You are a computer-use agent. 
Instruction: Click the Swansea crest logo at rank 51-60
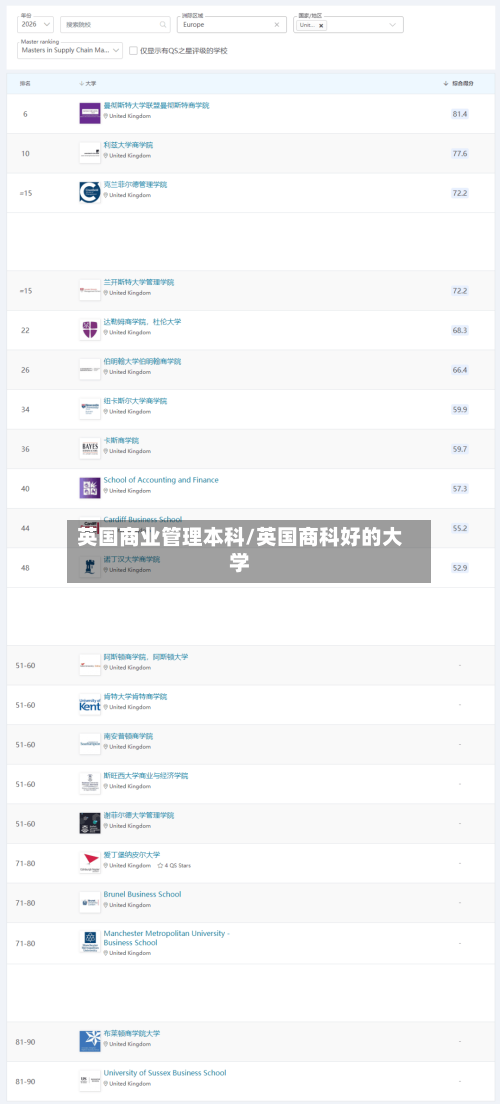pos(90,783)
